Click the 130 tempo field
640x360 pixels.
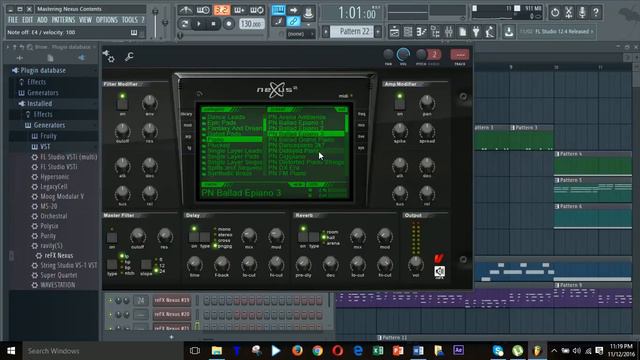click(x=251, y=24)
